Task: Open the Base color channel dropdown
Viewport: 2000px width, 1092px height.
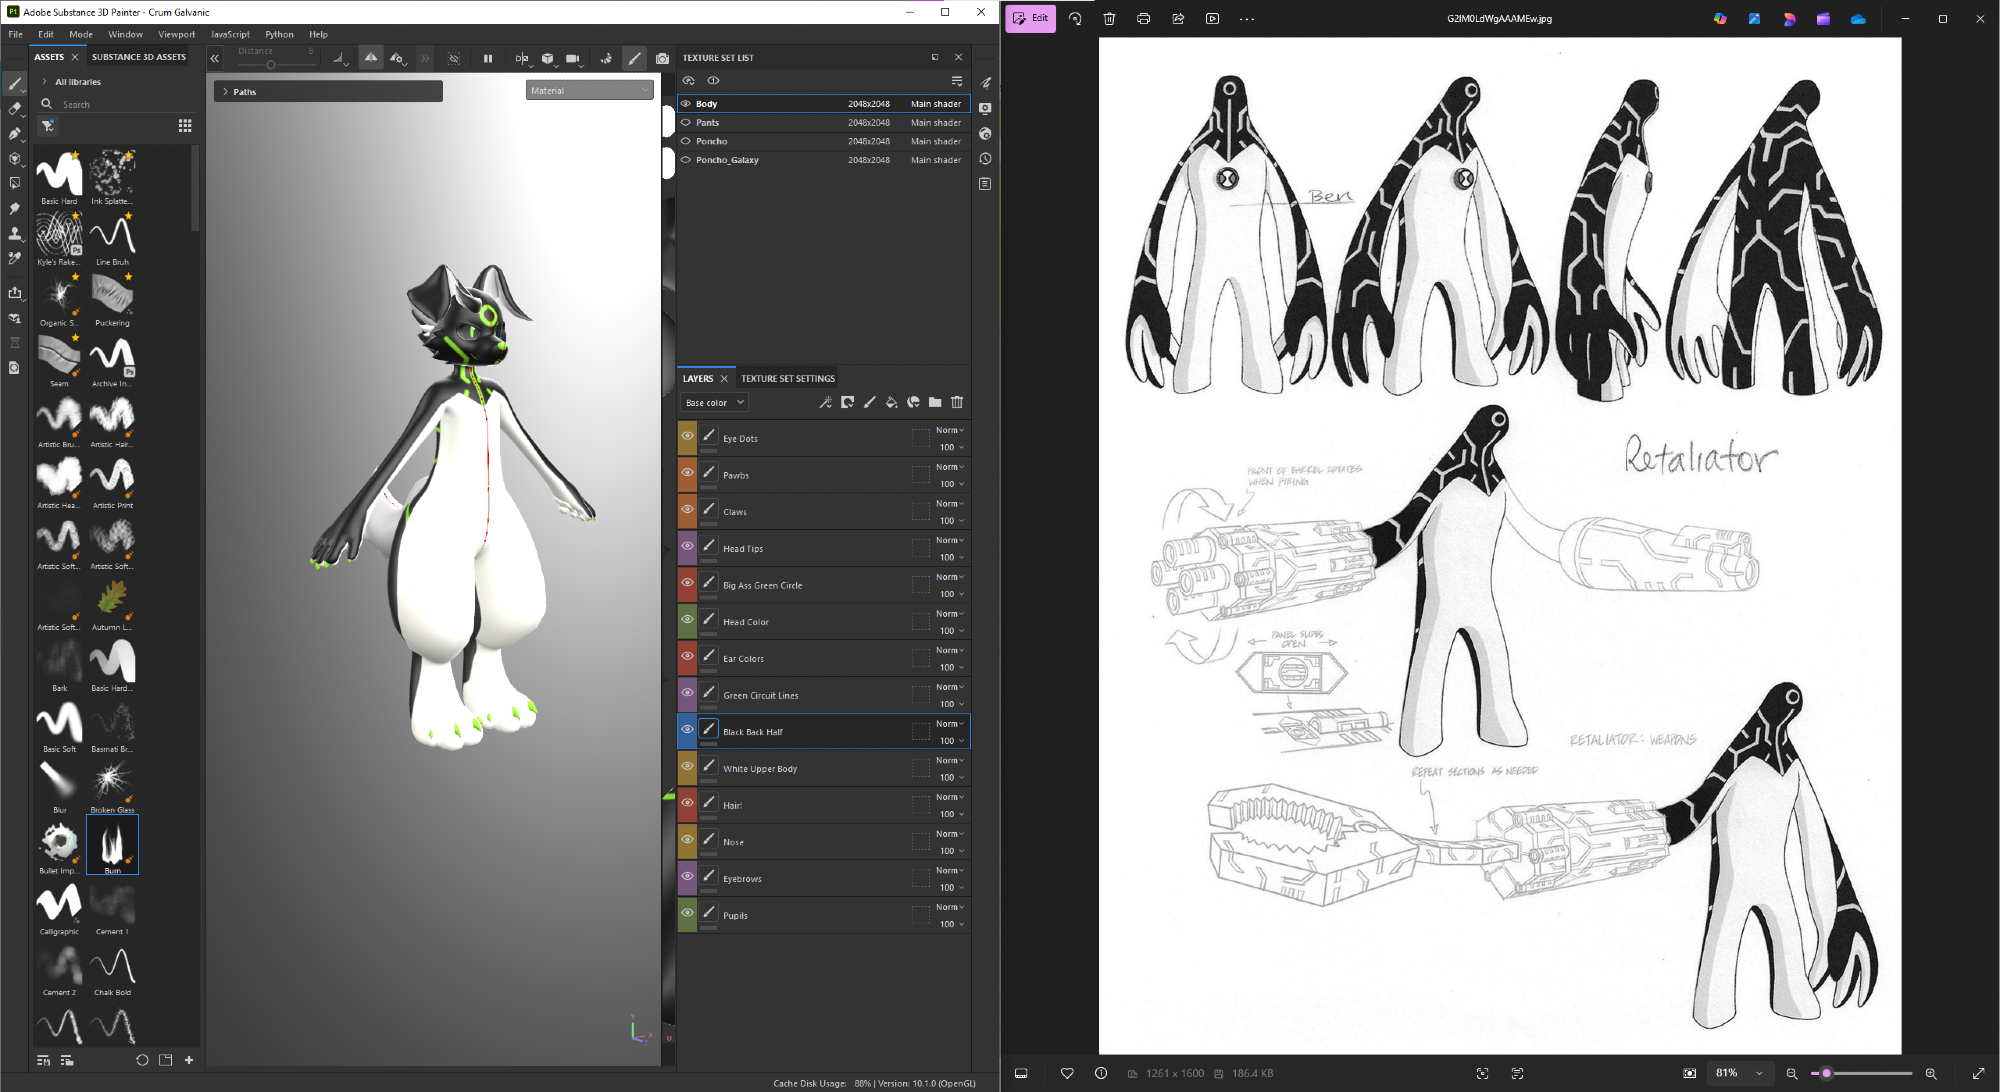Action: tap(714, 403)
